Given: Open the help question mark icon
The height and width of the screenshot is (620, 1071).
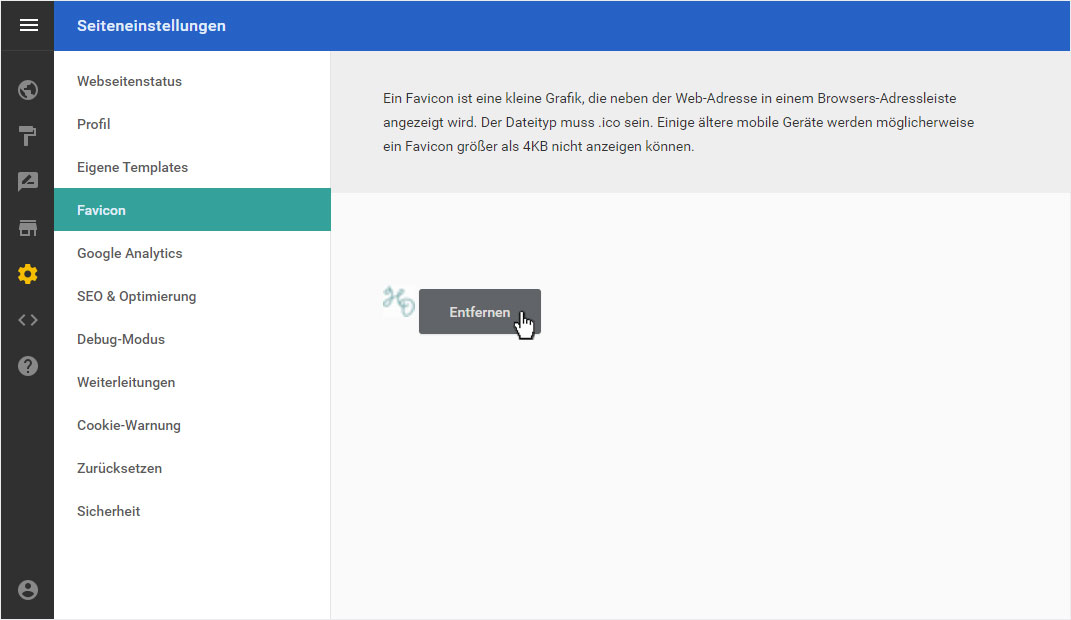Looking at the screenshot, I should click(28, 366).
